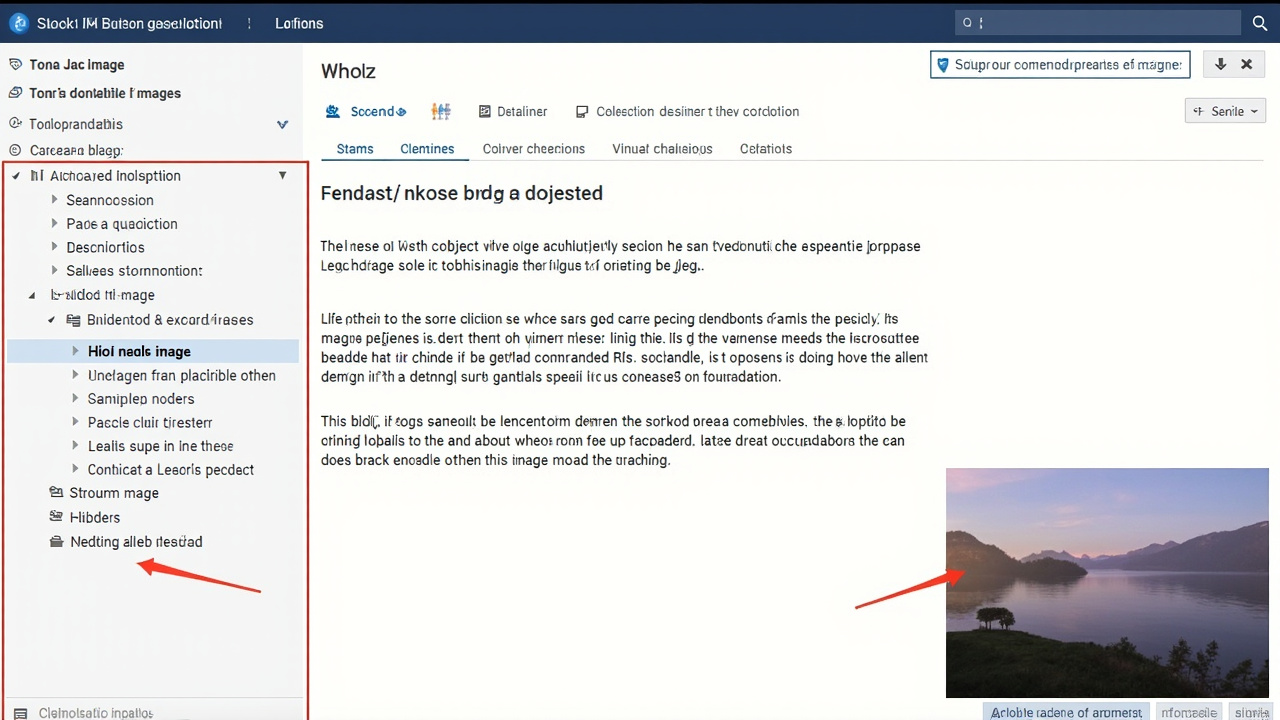The image size is (1280, 720).
Task: Click the Detaliner icon in toolbar
Action: [485, 112]
